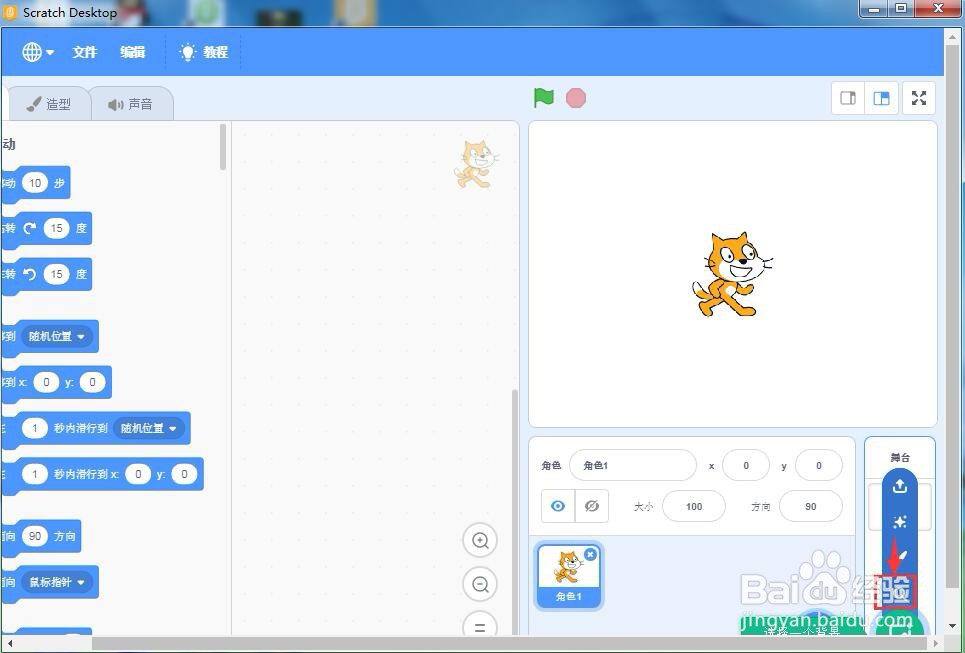Switch to the 造型 costumes tab
Screen dimensions: 965x653
49,104
